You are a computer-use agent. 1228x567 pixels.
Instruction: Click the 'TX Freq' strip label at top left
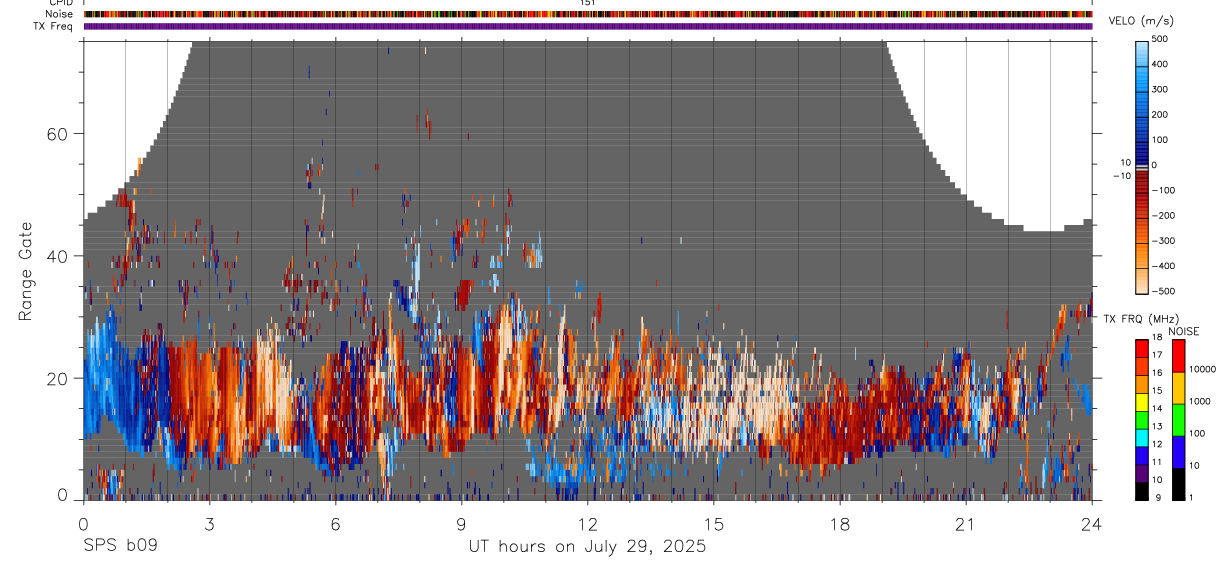pyautogui.click(x=55, y=26)
